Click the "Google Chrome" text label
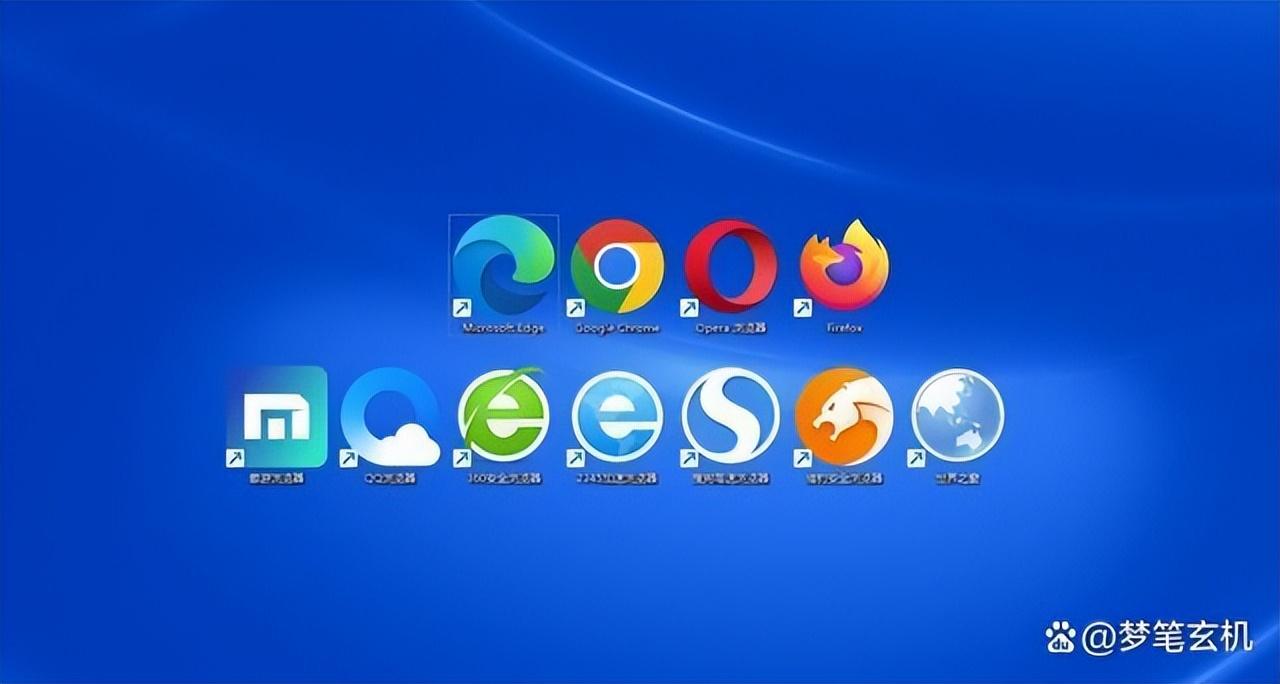Image resolution: width=1280 pixels, height=684 pixels. [617, 327]
